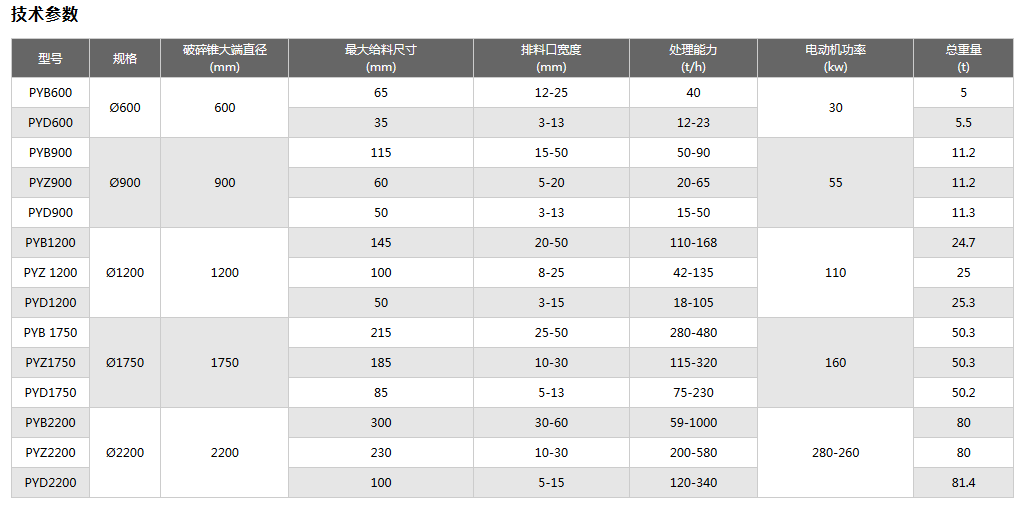Click the PYB 1750 model cell
This screenshot has width=1023, height=508.
pyautogui.click(x=50, y=332)
